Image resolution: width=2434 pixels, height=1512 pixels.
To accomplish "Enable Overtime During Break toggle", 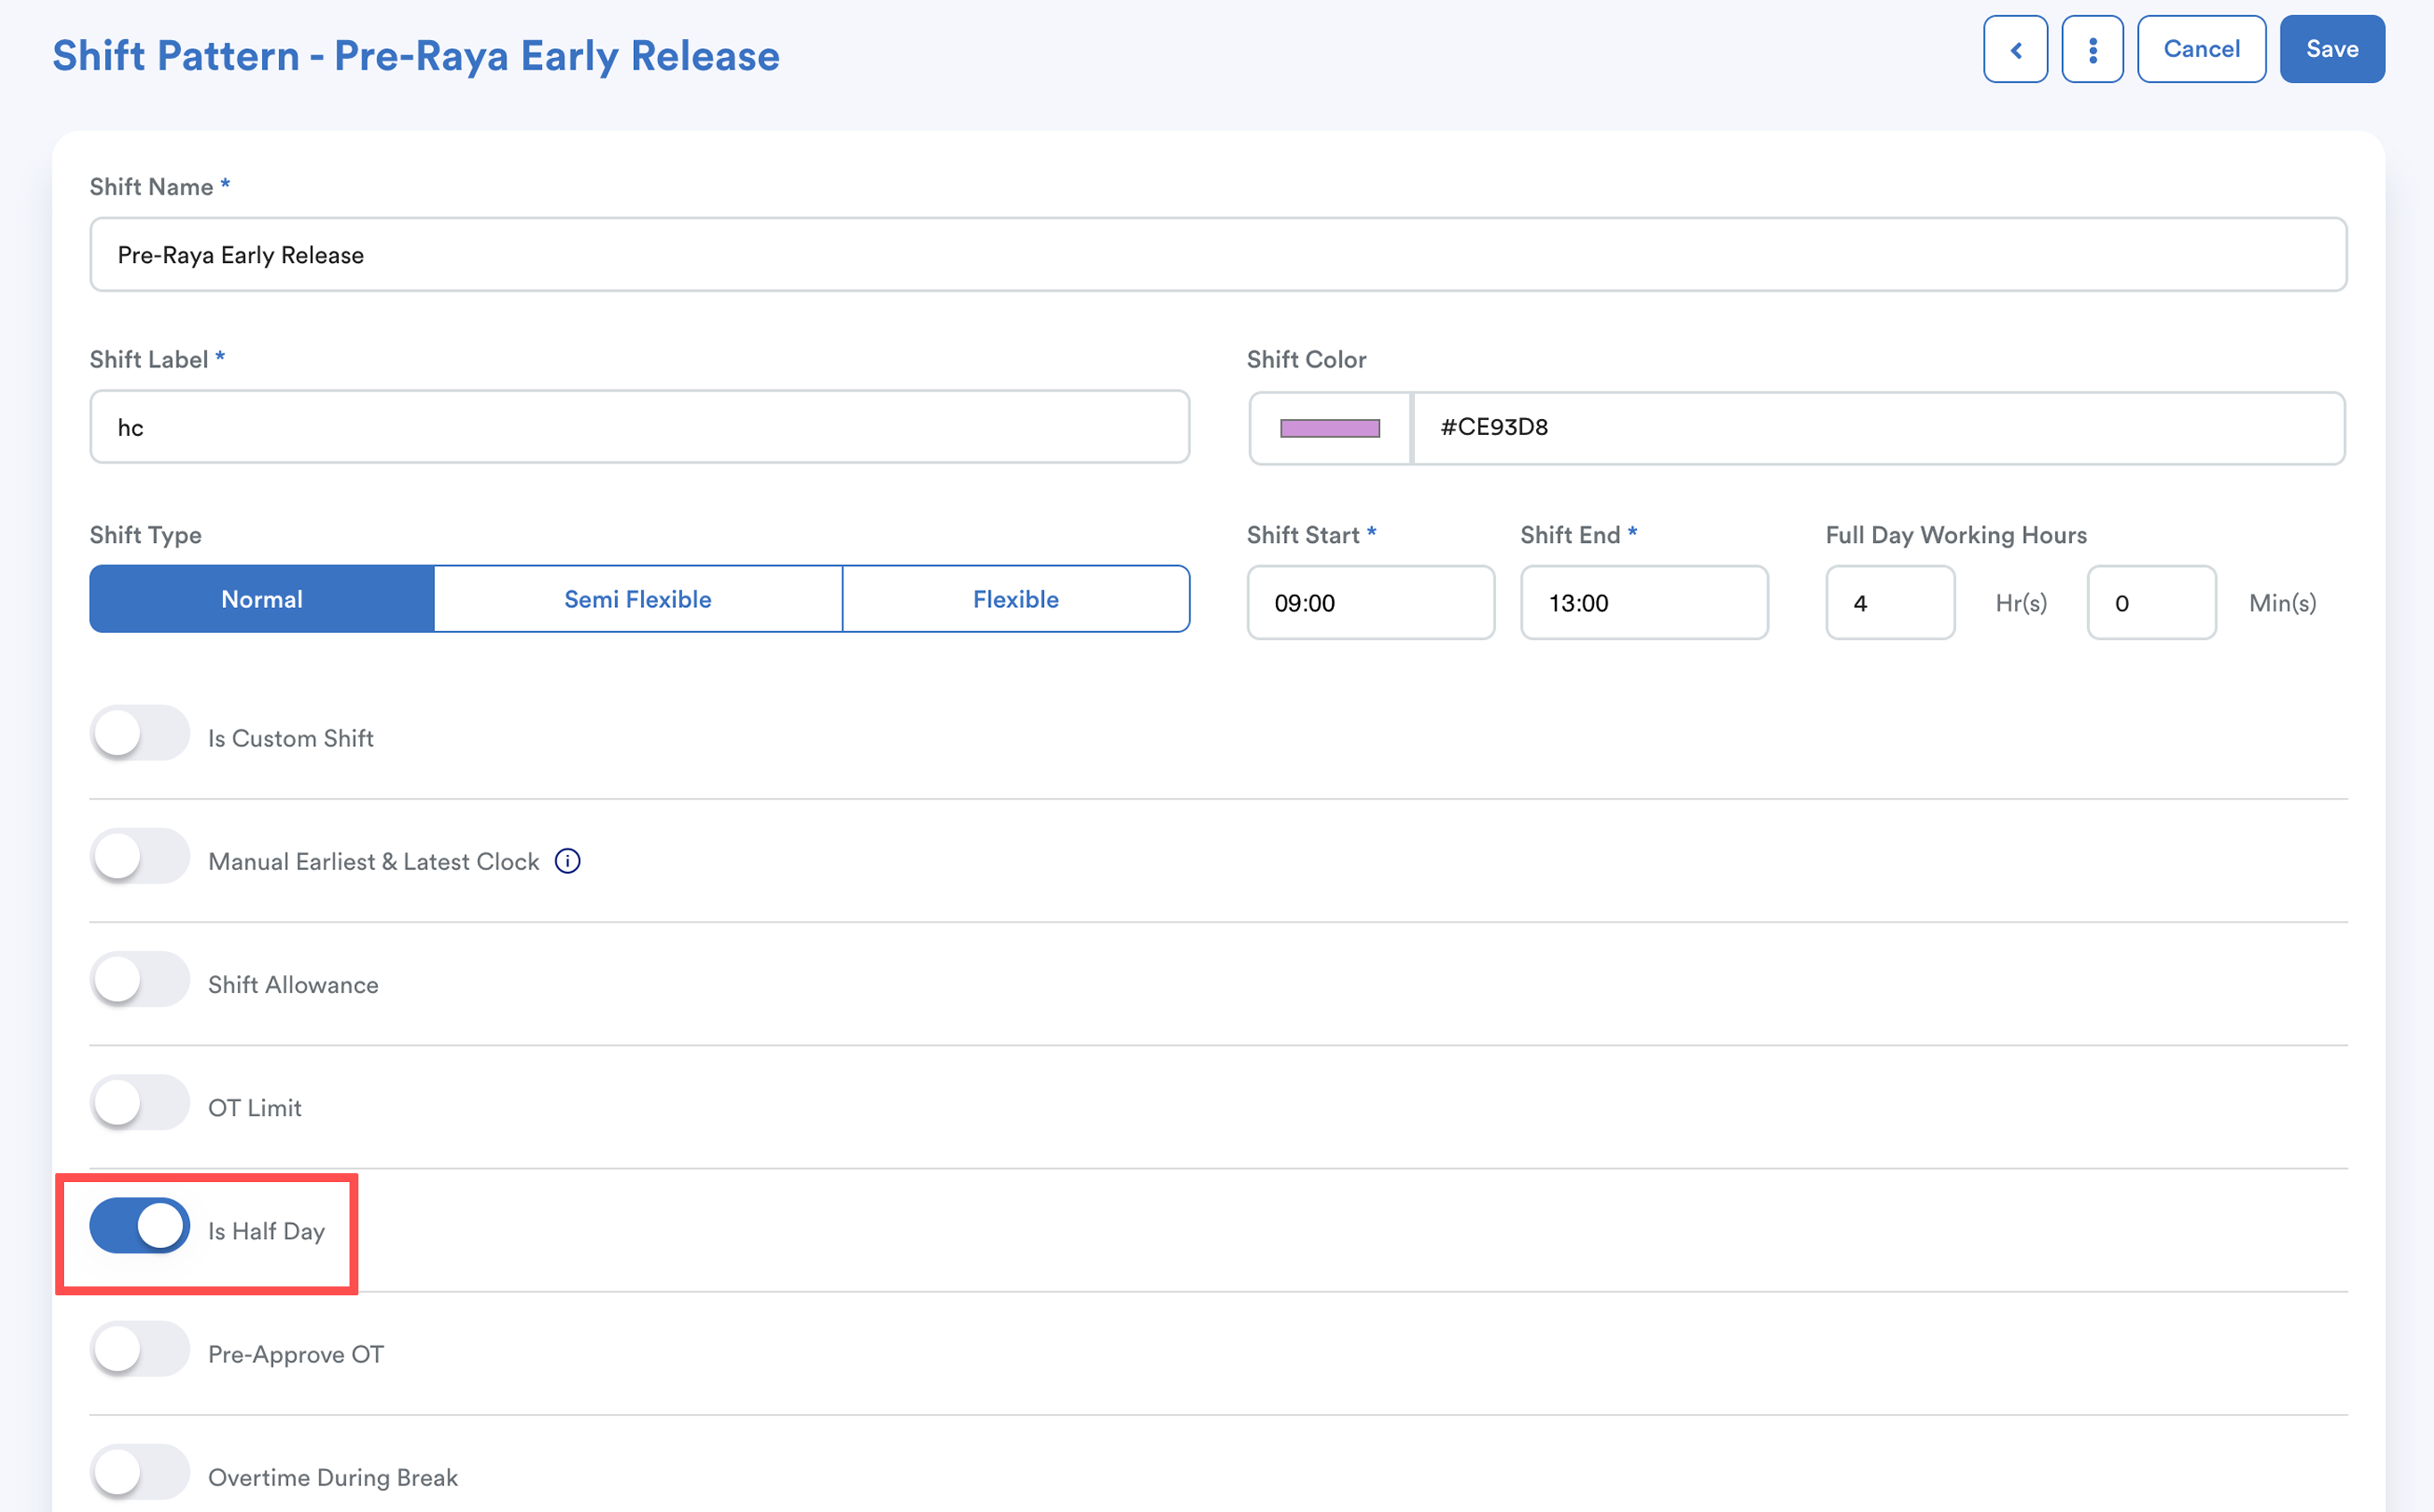I will point(139,1472).
